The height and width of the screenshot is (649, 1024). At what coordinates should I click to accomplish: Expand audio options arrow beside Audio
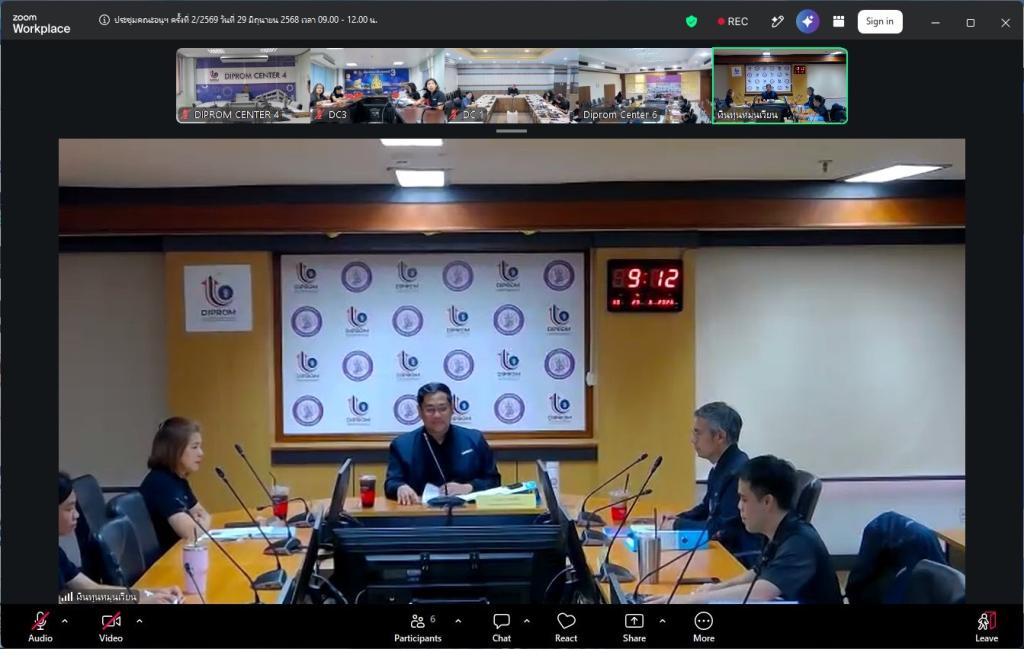pos(65,621)
